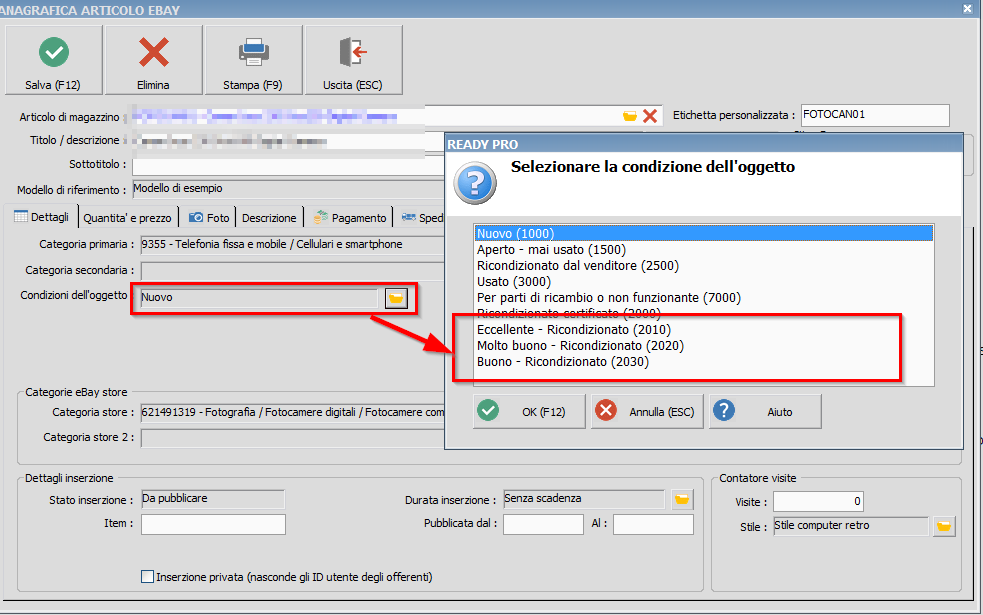Viewport: 983px width, 615px height.
Task: Open the Descrizione tab
Action: coord(269,218)
